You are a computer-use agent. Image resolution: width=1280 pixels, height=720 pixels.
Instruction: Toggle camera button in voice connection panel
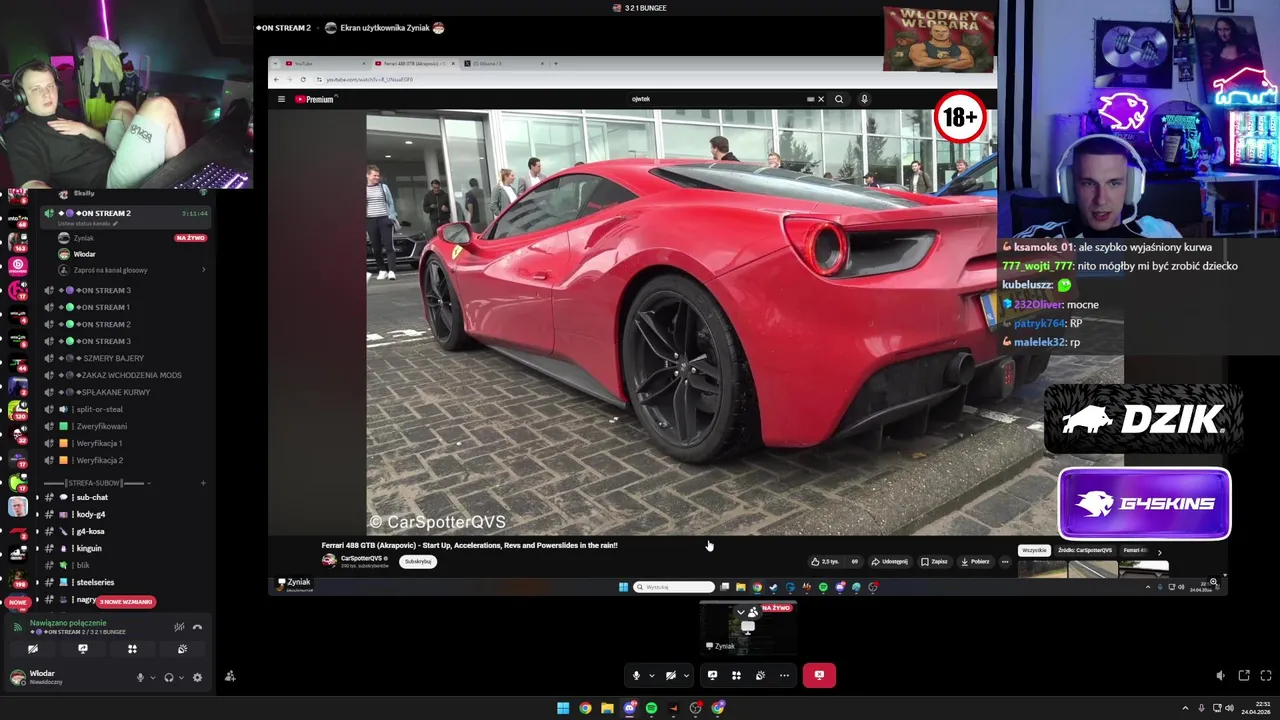point(33,649)
